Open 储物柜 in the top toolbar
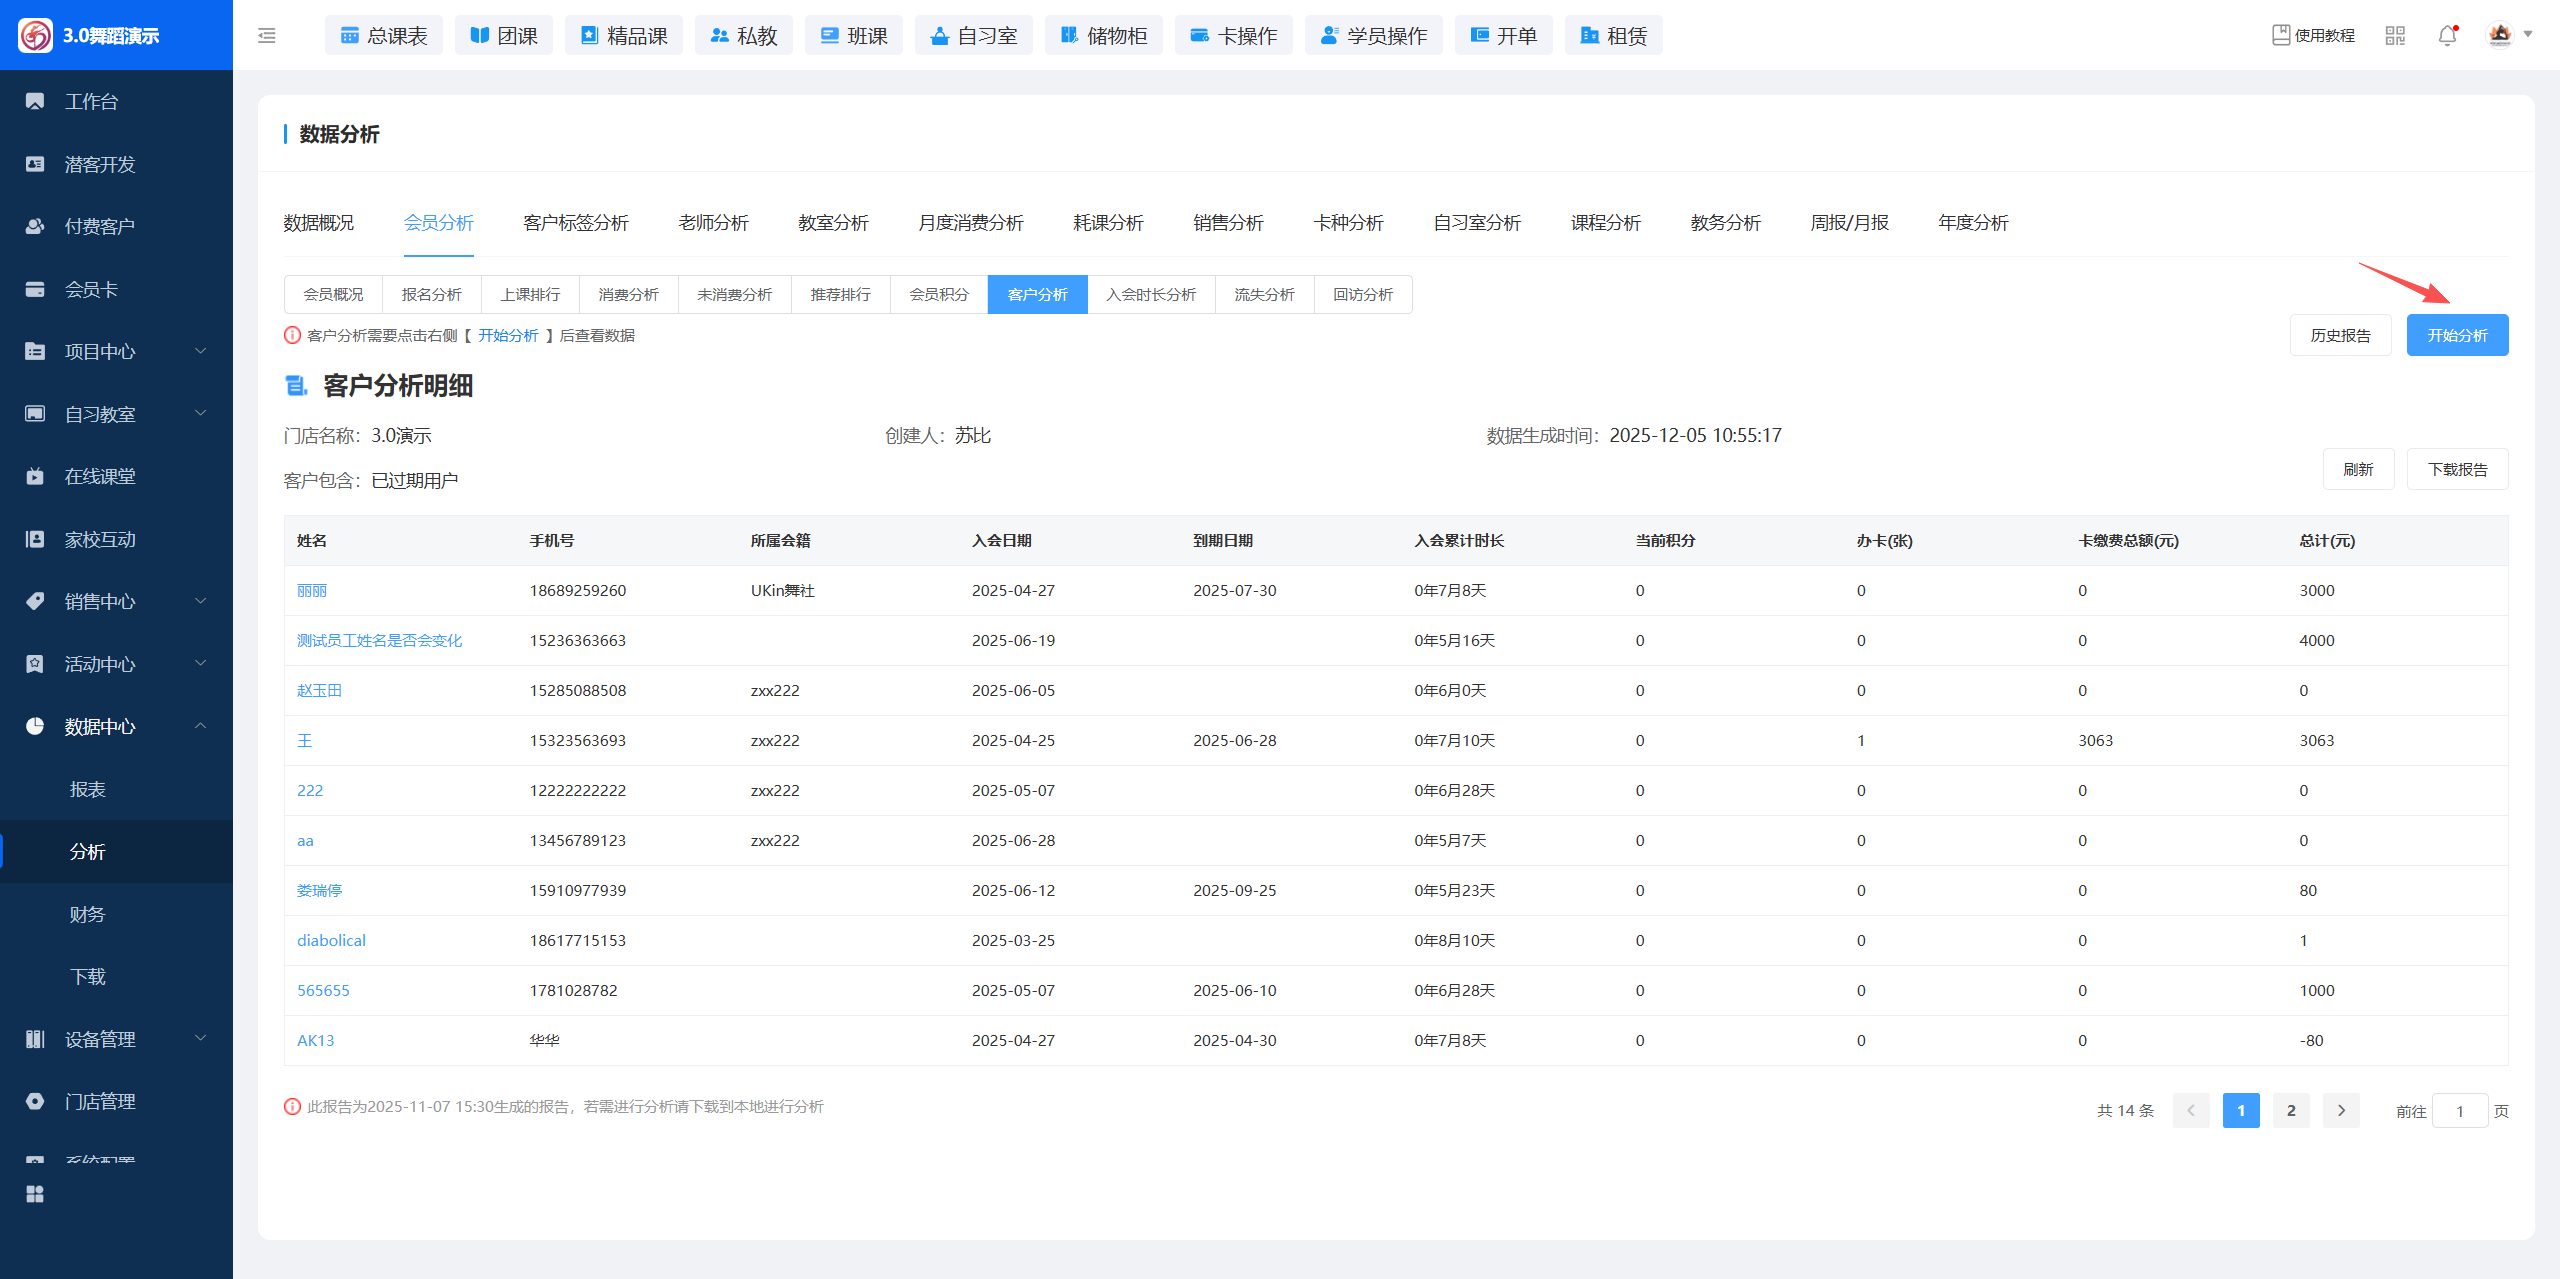The width and height of the screenshot is (2560, 1279). 1103,36
